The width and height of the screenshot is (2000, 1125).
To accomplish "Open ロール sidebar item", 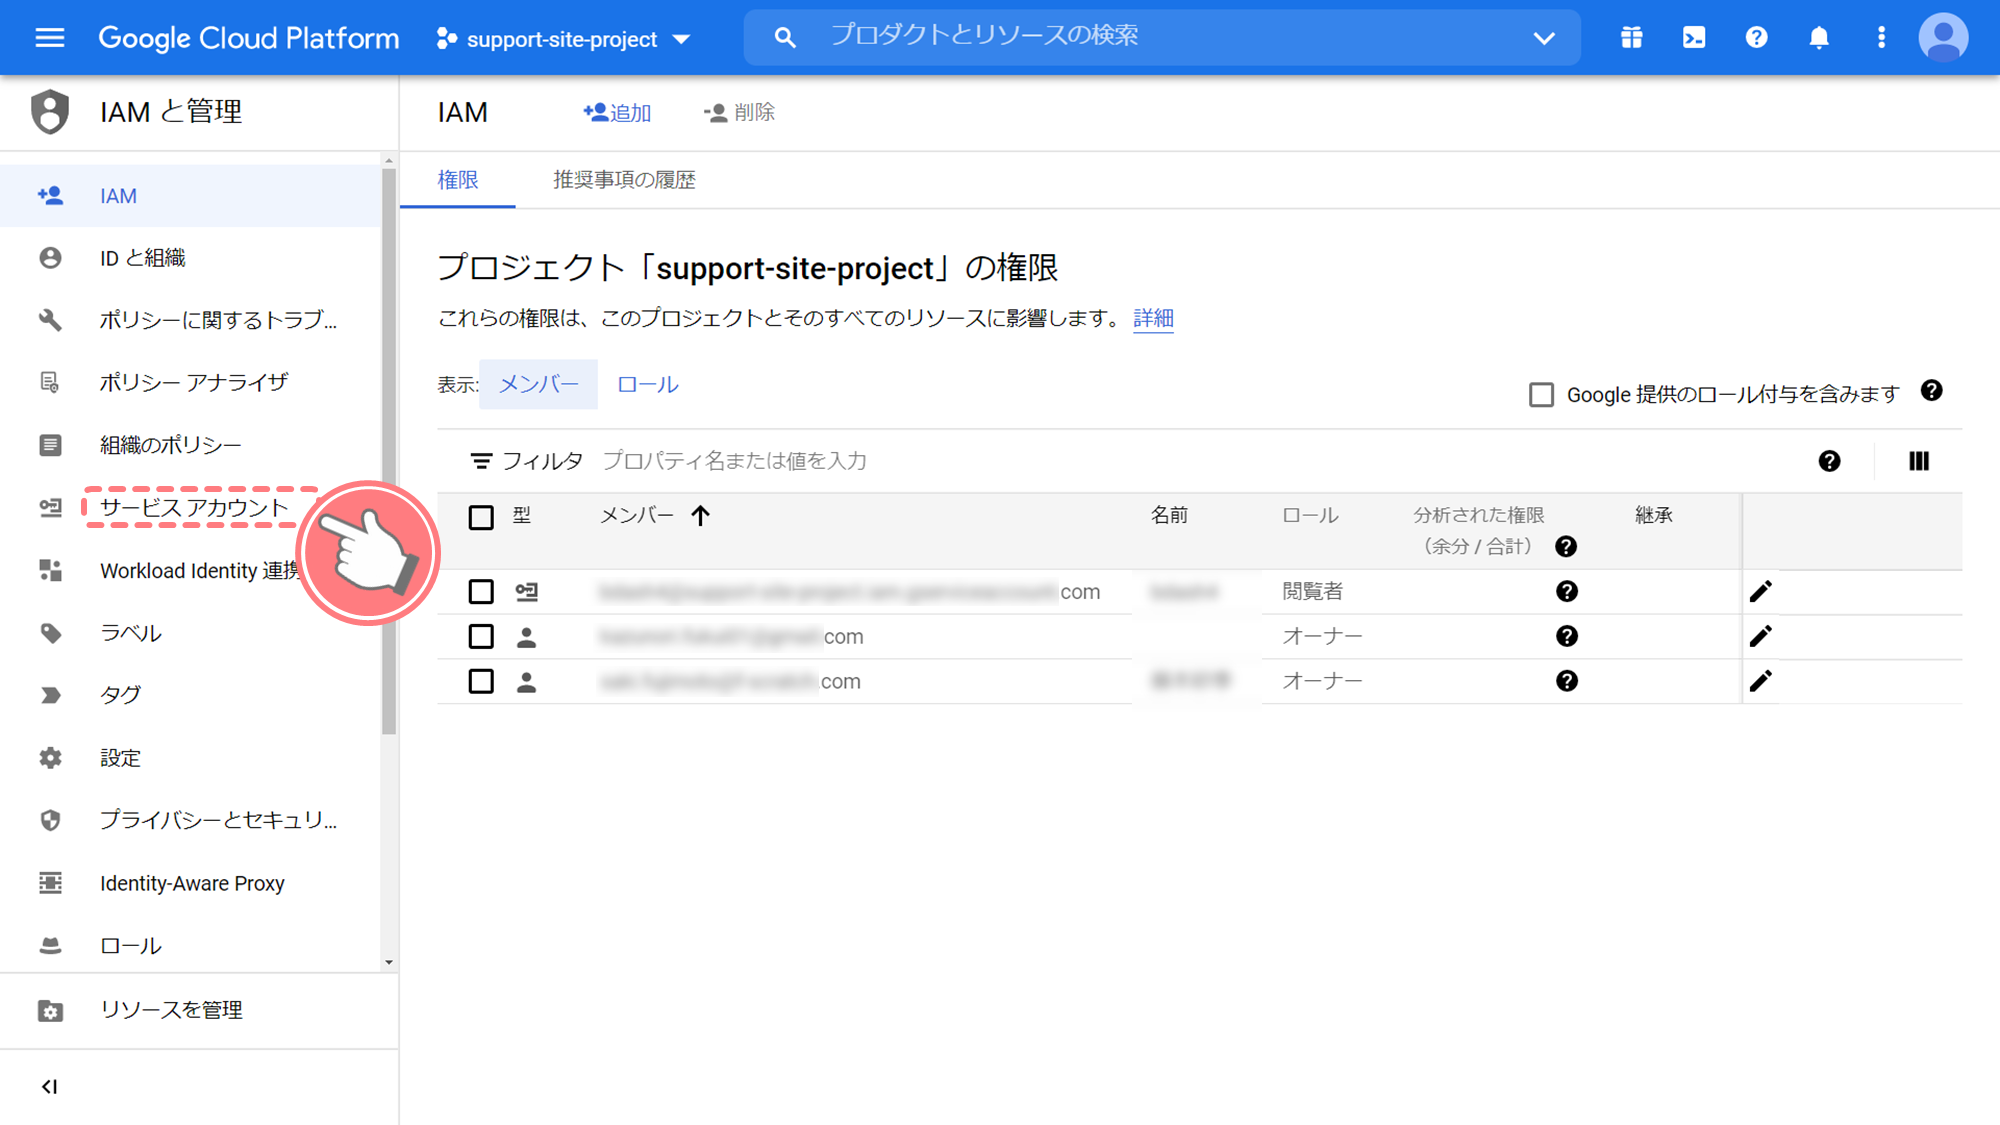I will [190, 945].
